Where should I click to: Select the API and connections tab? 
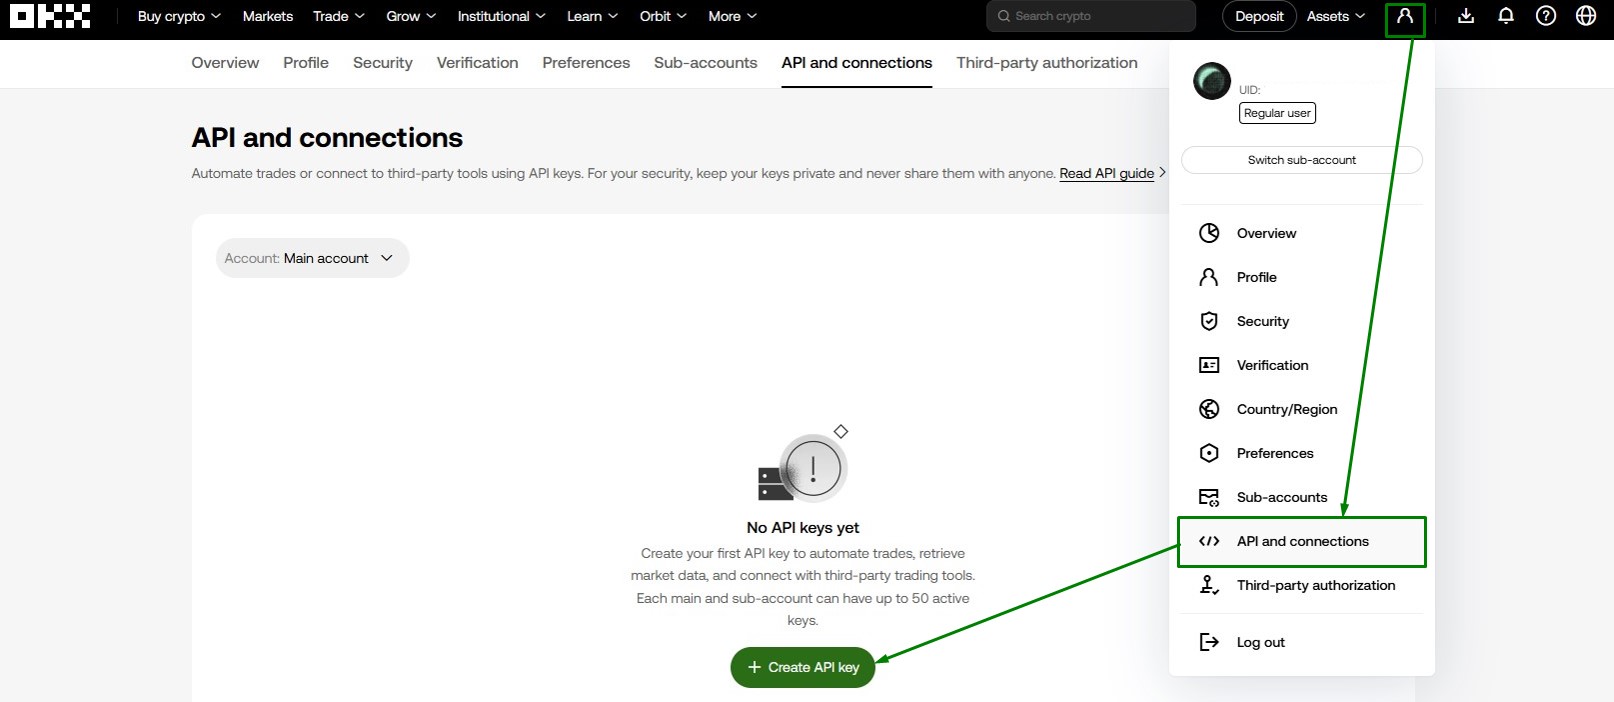click(857, 62)
